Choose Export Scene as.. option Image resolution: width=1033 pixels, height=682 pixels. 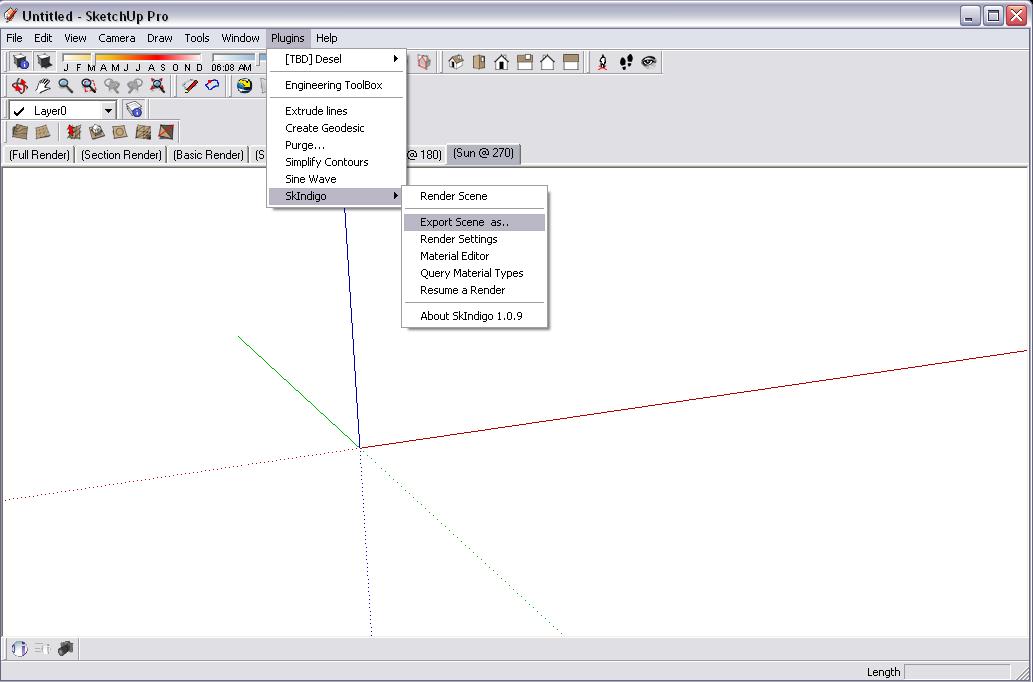pyautogui.click(x=474, y=223)
